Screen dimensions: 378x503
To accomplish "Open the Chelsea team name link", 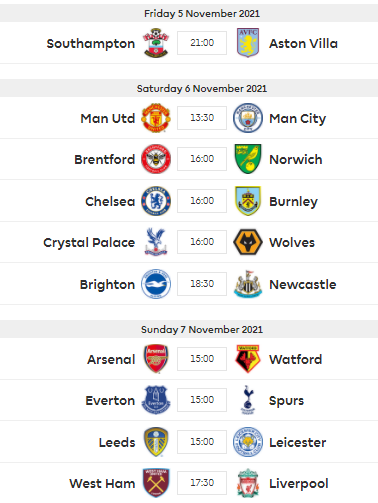I will [x=110, y=201].
